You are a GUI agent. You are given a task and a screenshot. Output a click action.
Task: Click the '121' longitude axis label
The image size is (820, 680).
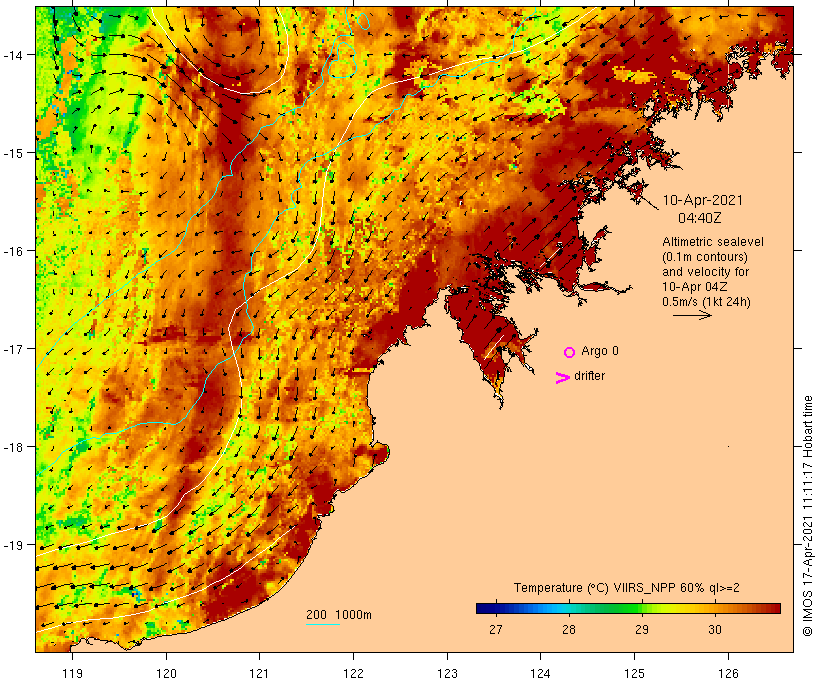pos(259,673)
